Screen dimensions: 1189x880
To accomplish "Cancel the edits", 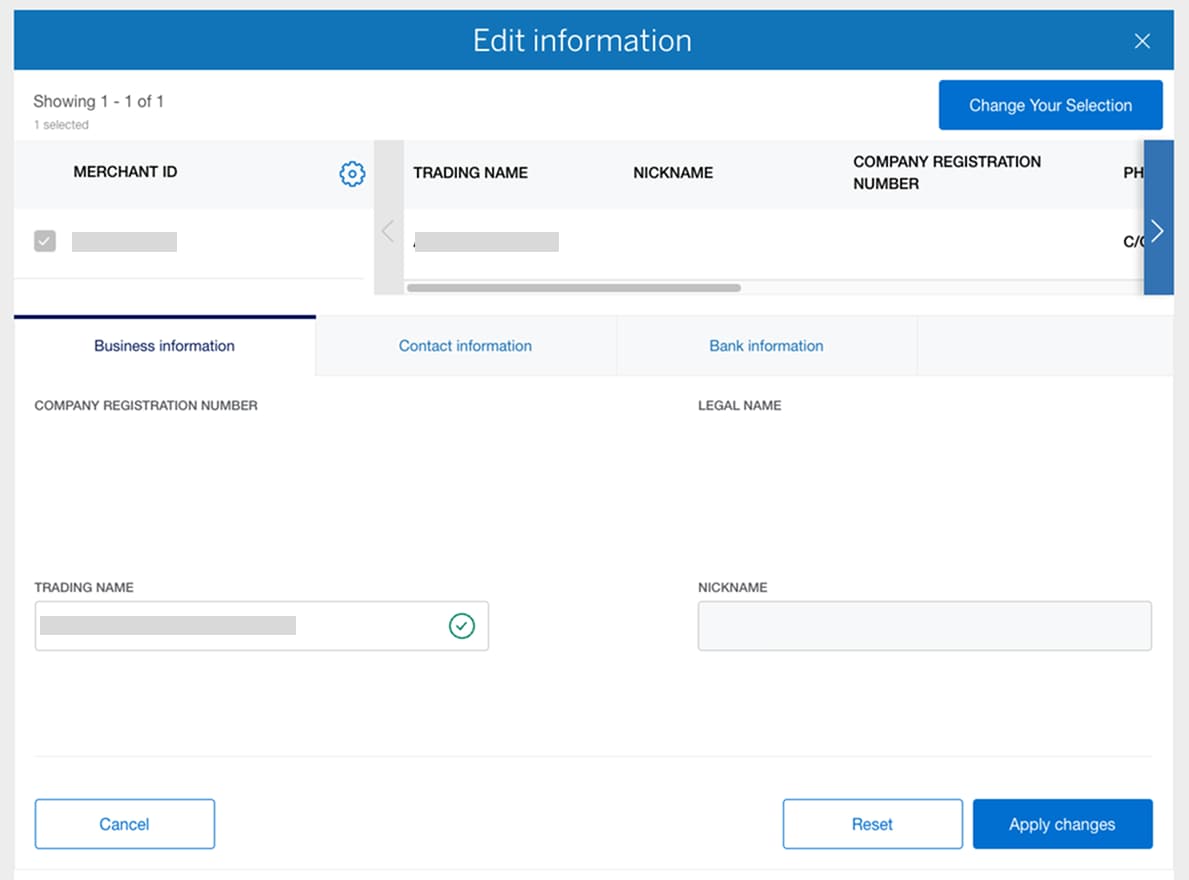I will (124, 824).
